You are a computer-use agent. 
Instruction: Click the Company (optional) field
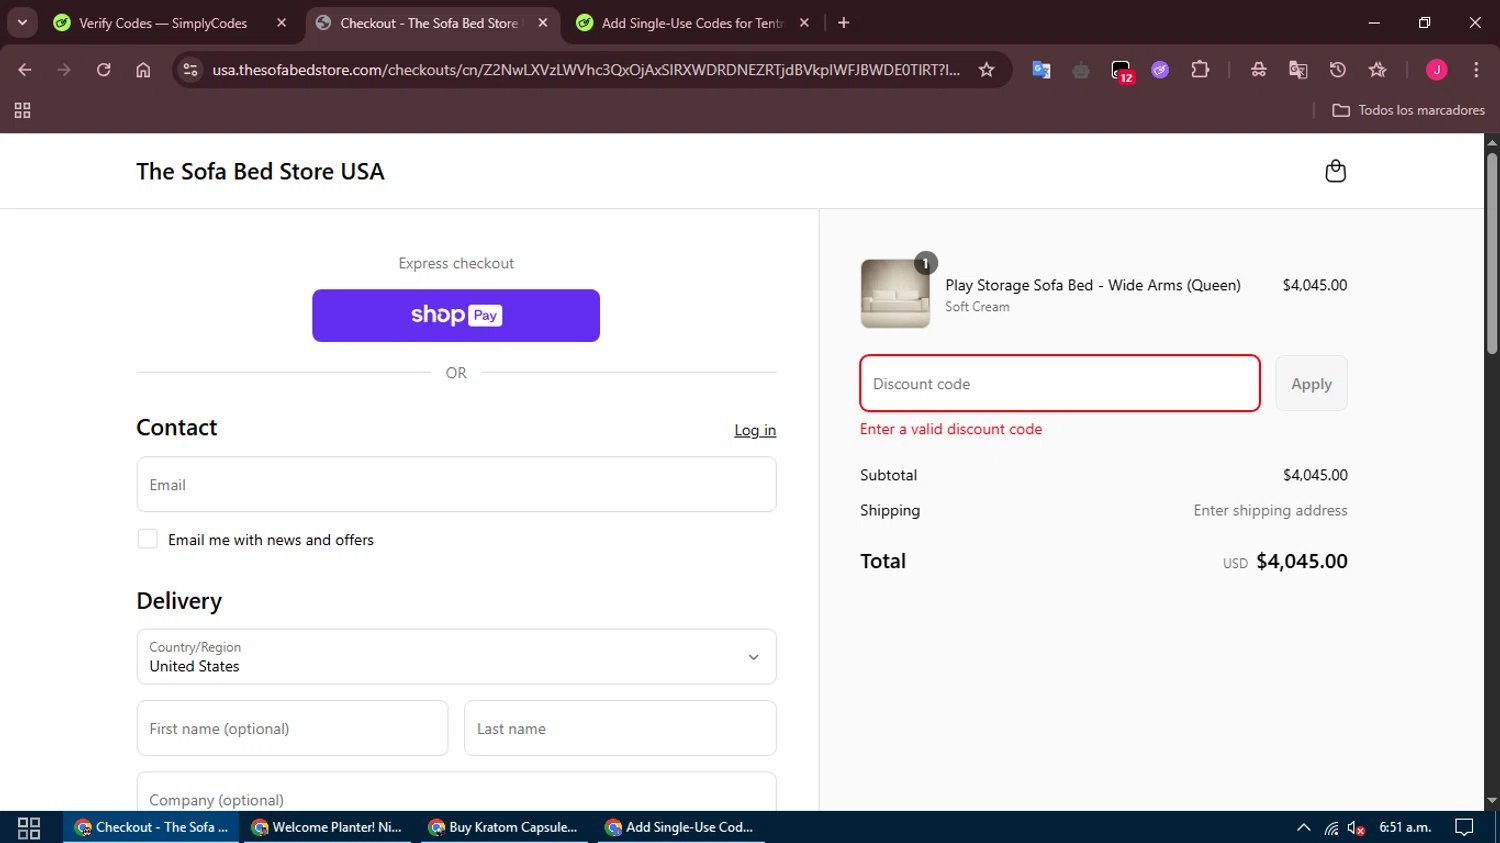(456, 792)
